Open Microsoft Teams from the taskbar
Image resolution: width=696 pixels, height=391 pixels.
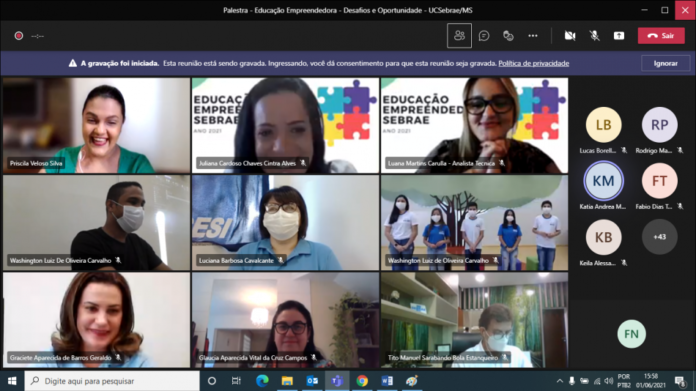(x=337, y=381)
